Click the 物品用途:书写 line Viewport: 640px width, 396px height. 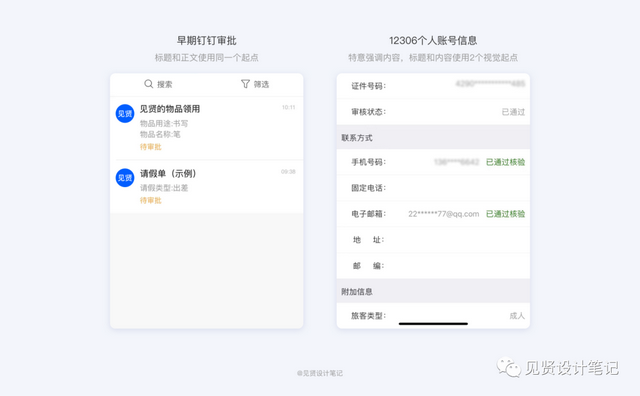tap(164, 123)
